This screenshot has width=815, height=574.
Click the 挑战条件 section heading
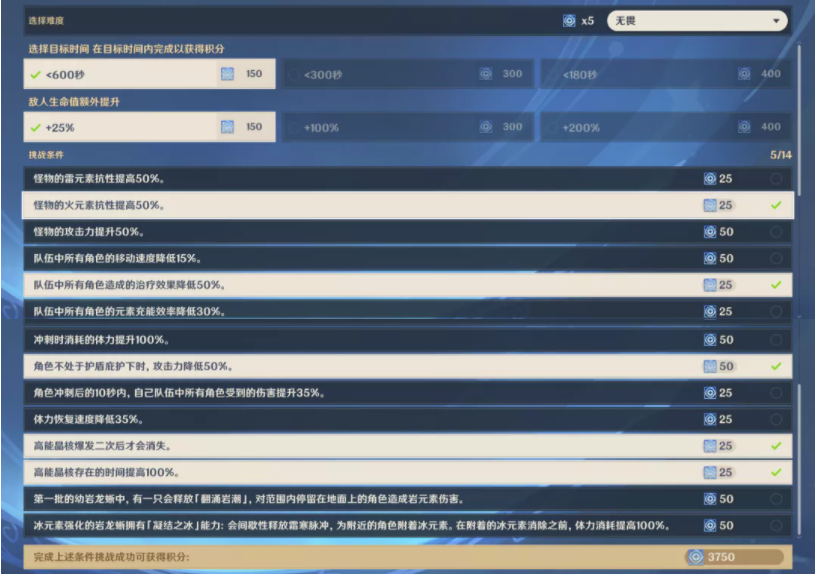coord(46,155)
